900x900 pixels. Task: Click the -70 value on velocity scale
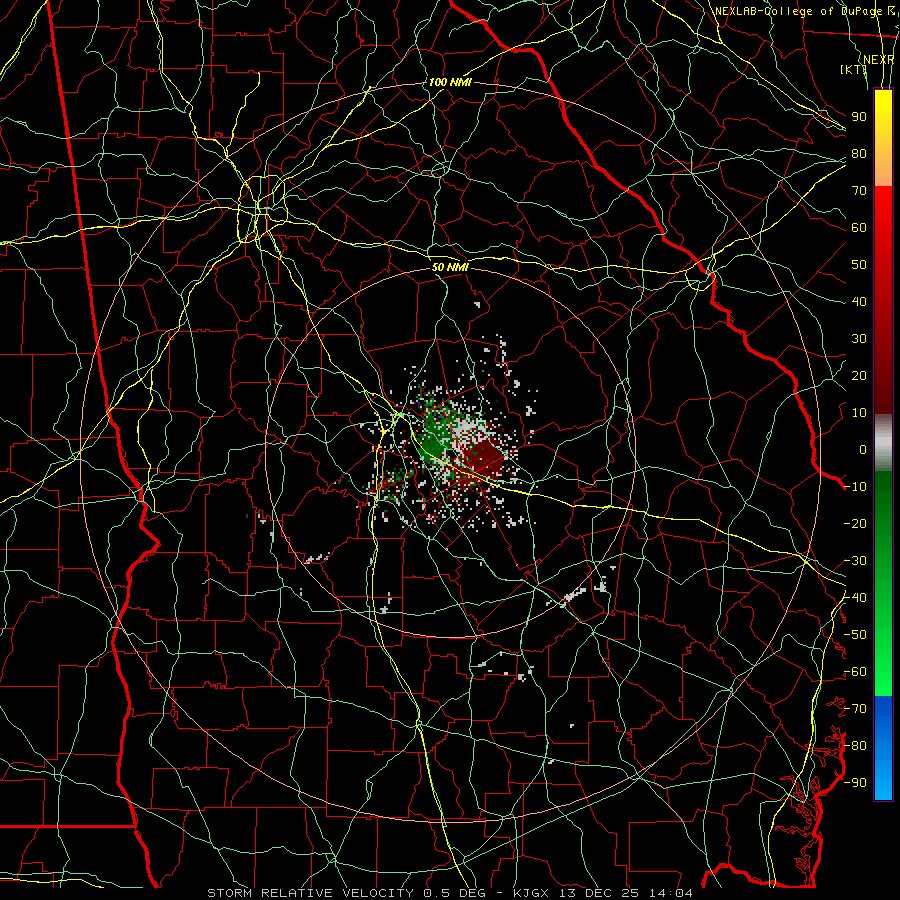click(x=855, y=709)
